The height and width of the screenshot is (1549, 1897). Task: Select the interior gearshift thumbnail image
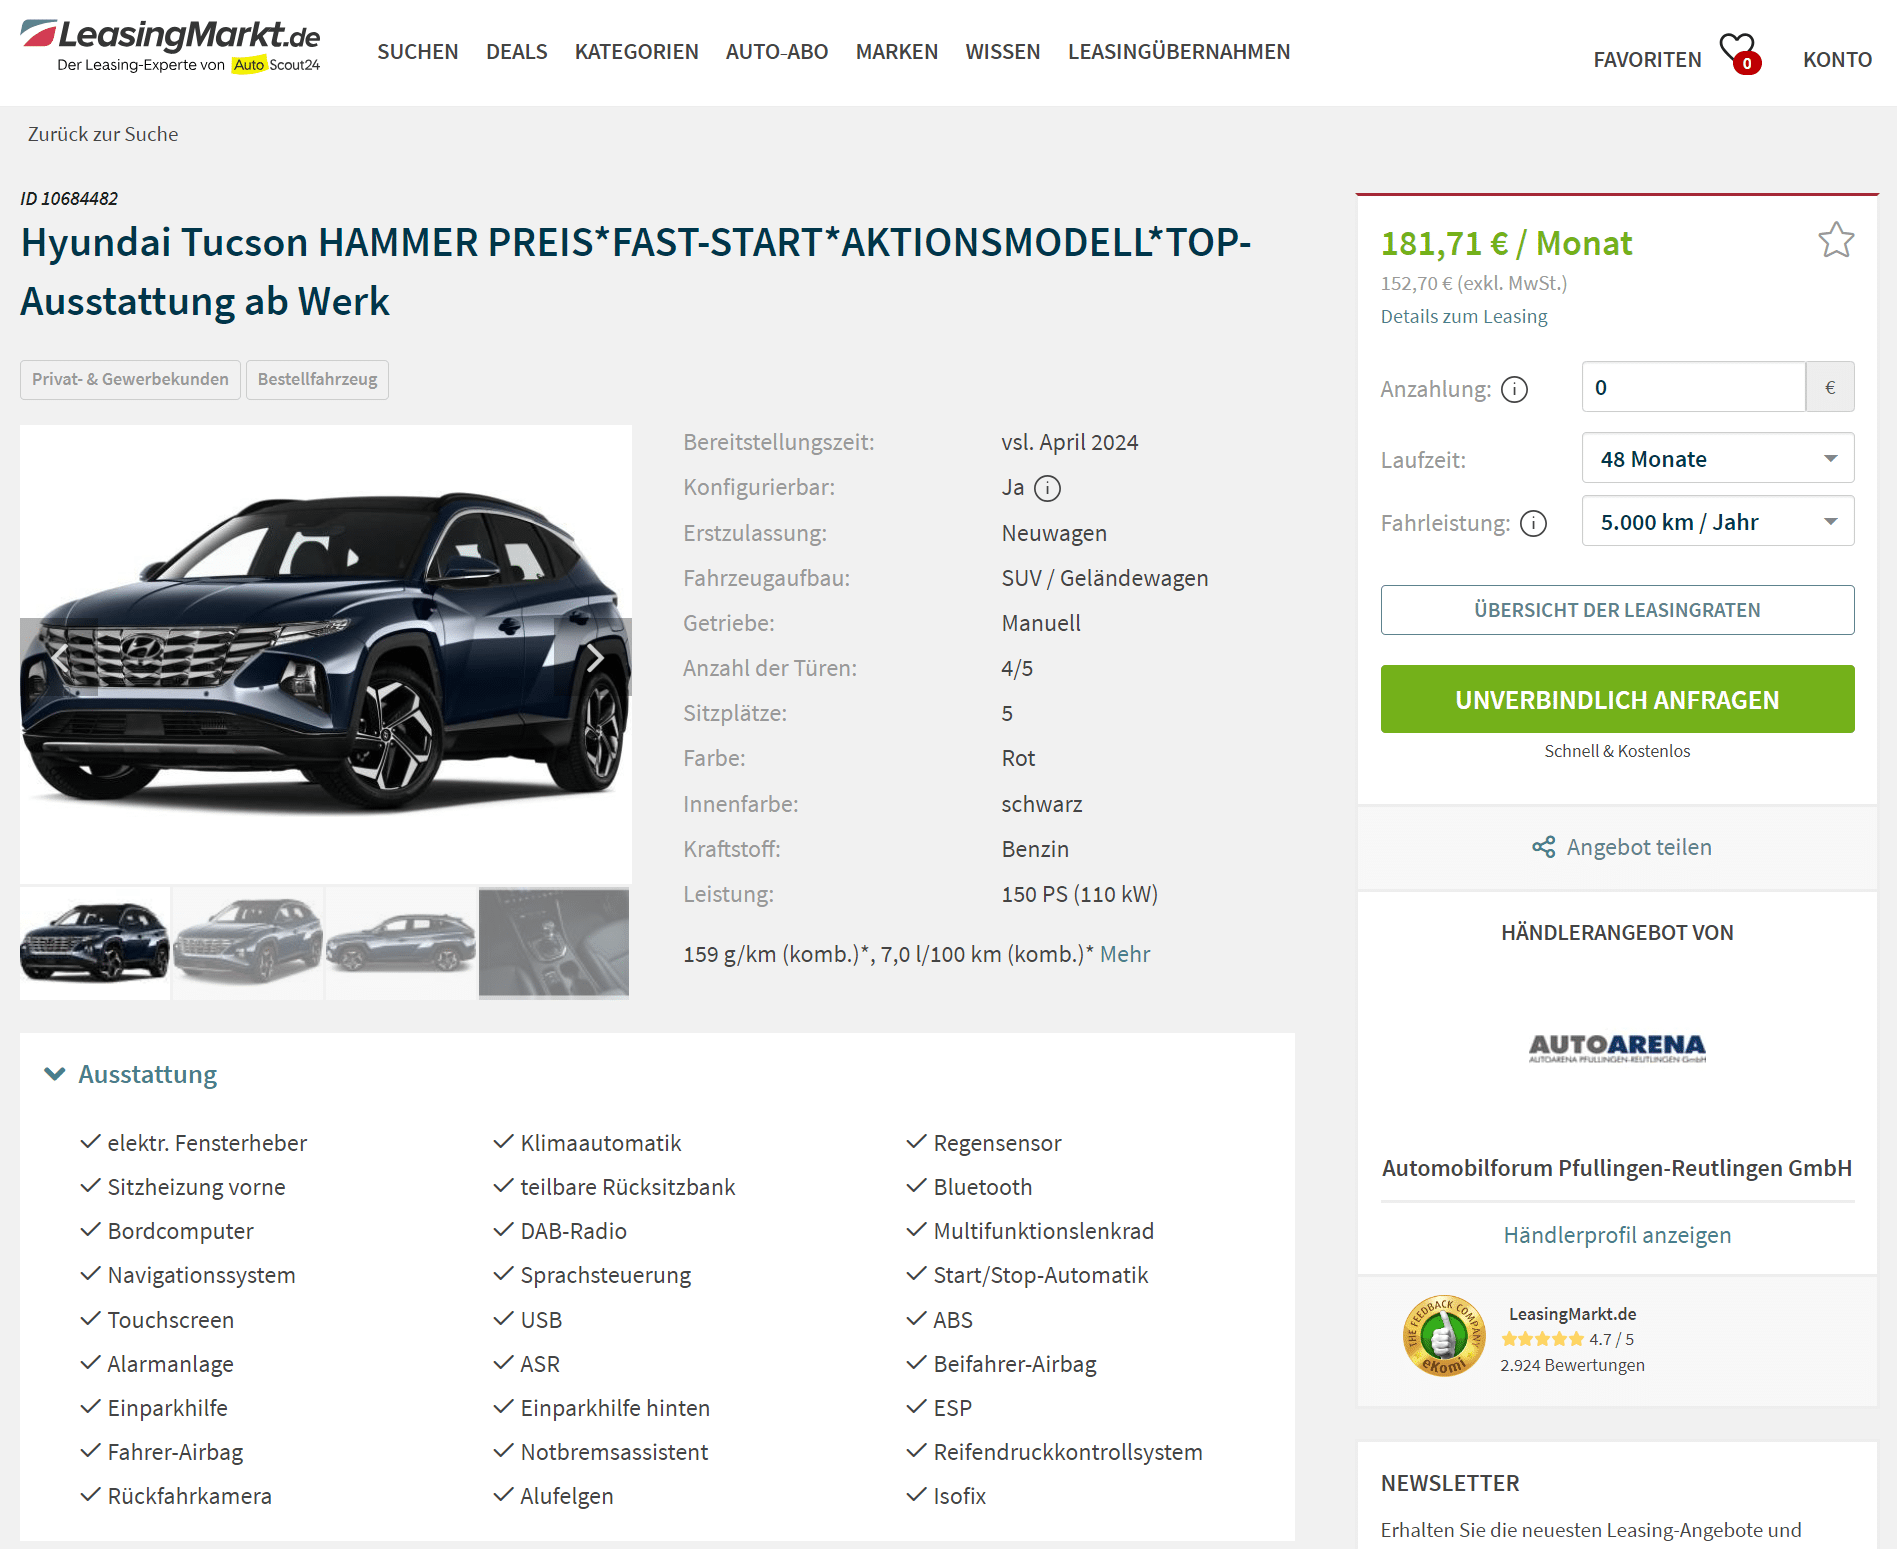(x=554, y=943)
